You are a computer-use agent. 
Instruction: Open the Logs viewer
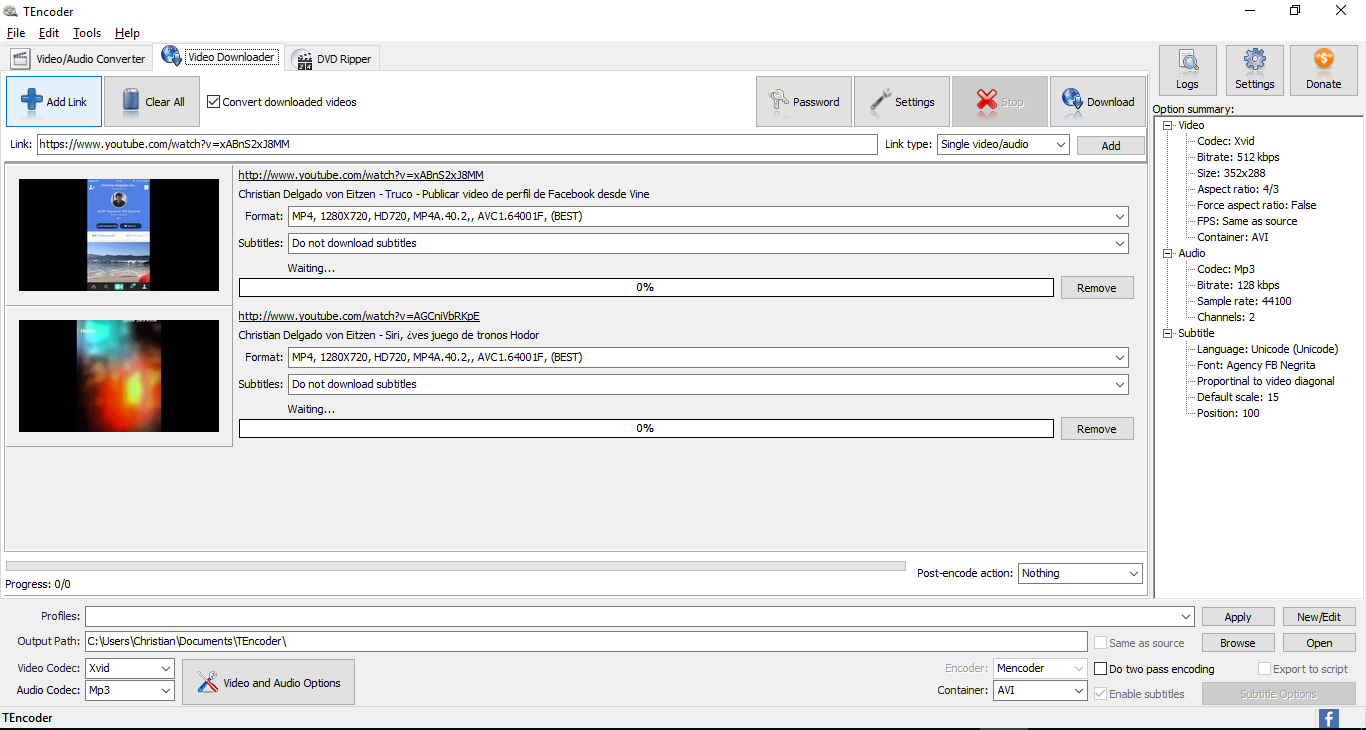tap(1188, 70)
